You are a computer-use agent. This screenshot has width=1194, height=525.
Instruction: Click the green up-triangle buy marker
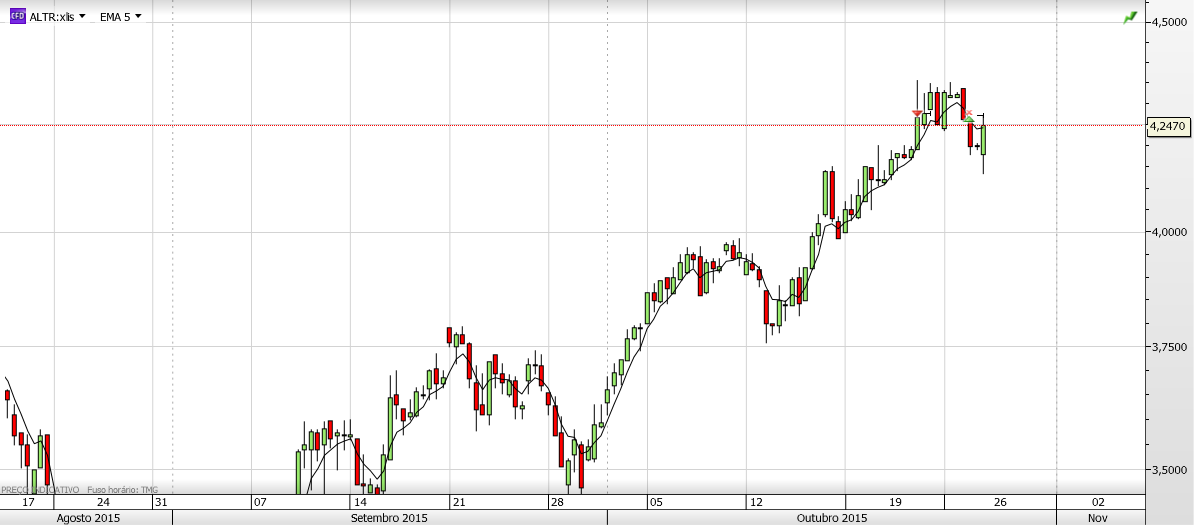tap(969, 119)
